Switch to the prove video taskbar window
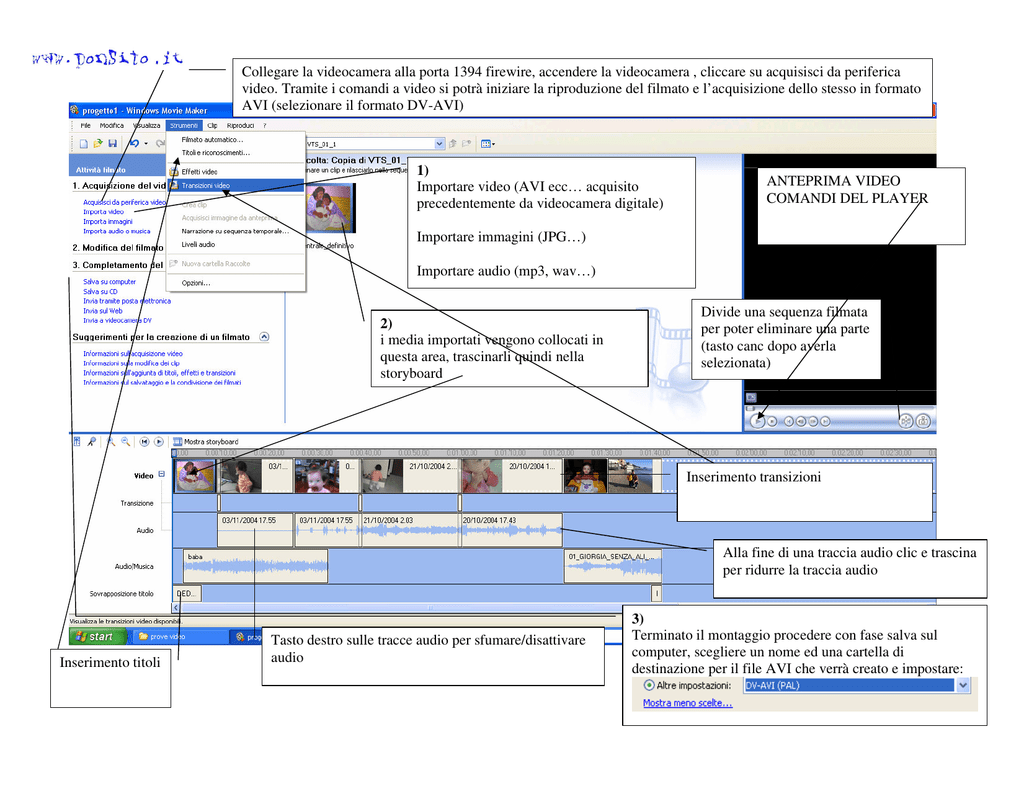1024x791 pixels. click(x=180, y=636)
